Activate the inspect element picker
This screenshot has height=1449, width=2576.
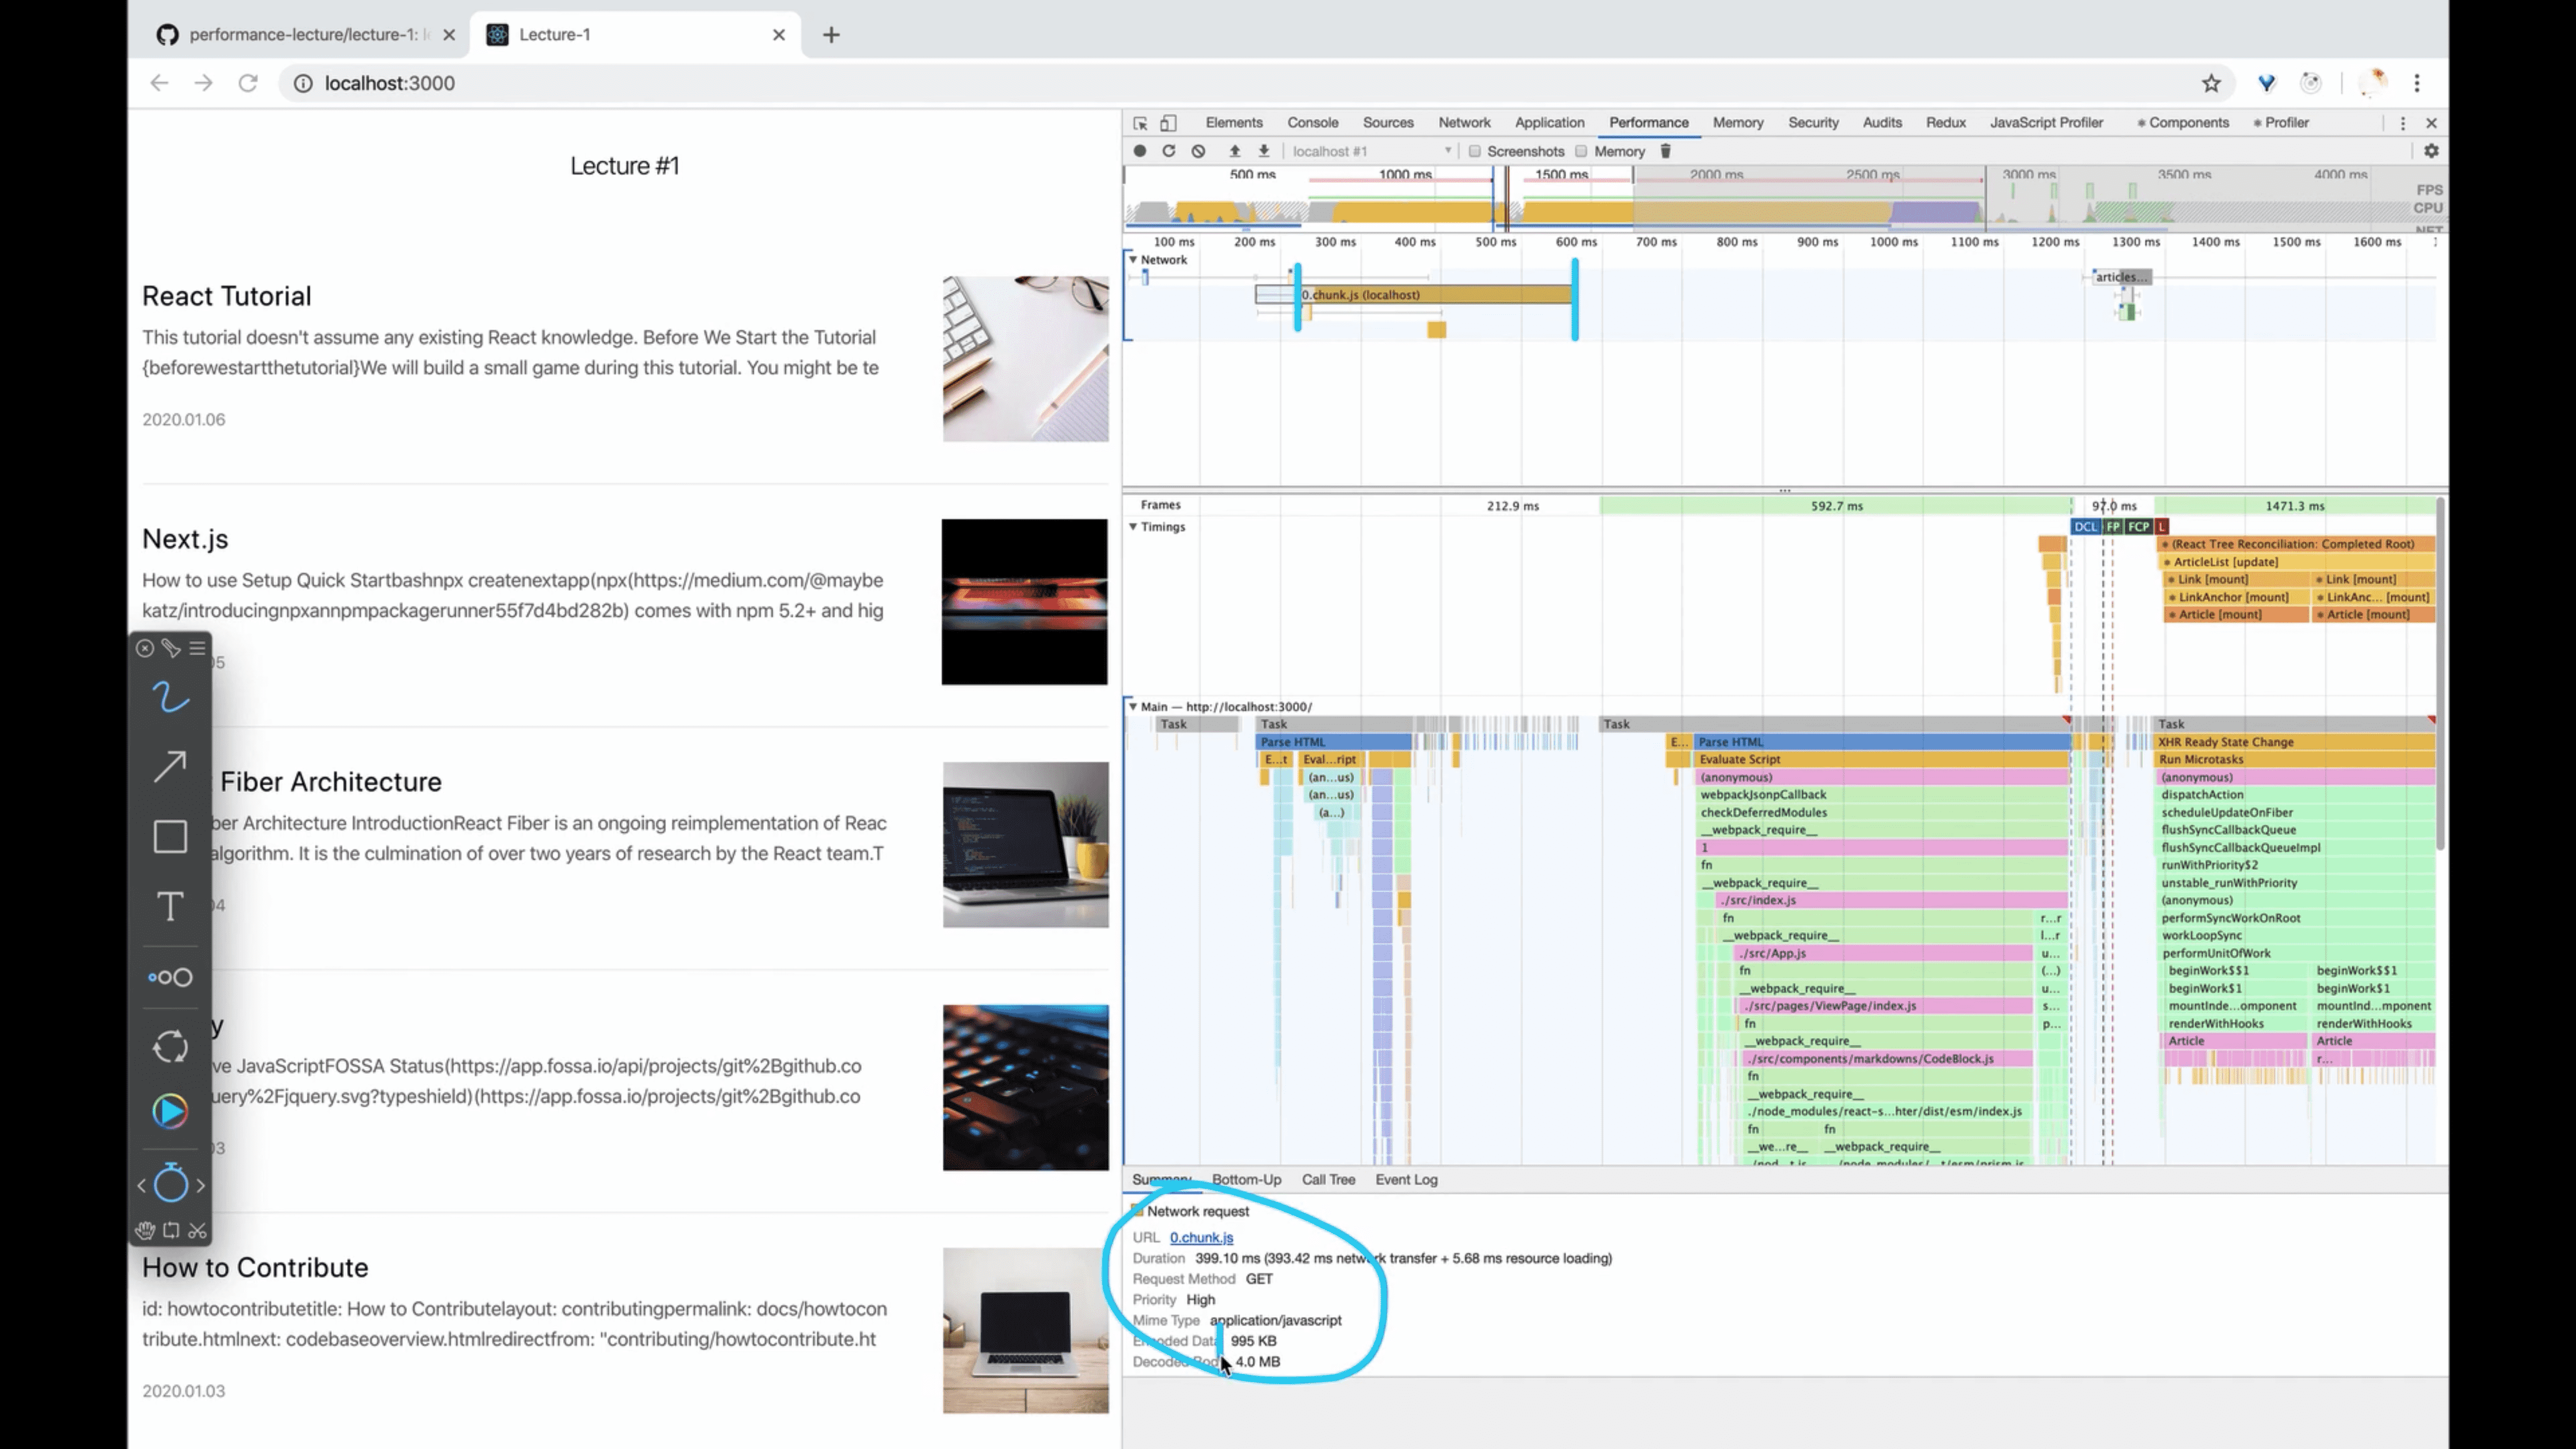tap(1140, 123)
